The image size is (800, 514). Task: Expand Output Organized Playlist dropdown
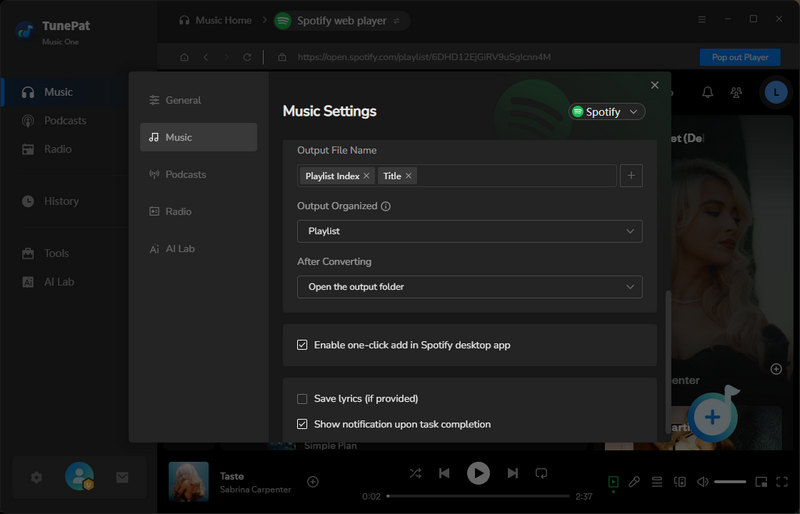coord(469,231)
